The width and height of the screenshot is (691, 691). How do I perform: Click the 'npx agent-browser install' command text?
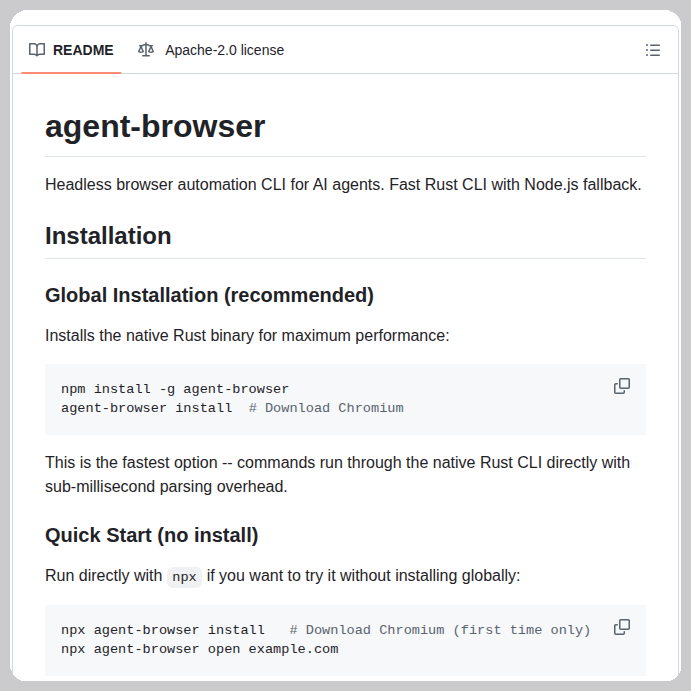coord(163,630)
